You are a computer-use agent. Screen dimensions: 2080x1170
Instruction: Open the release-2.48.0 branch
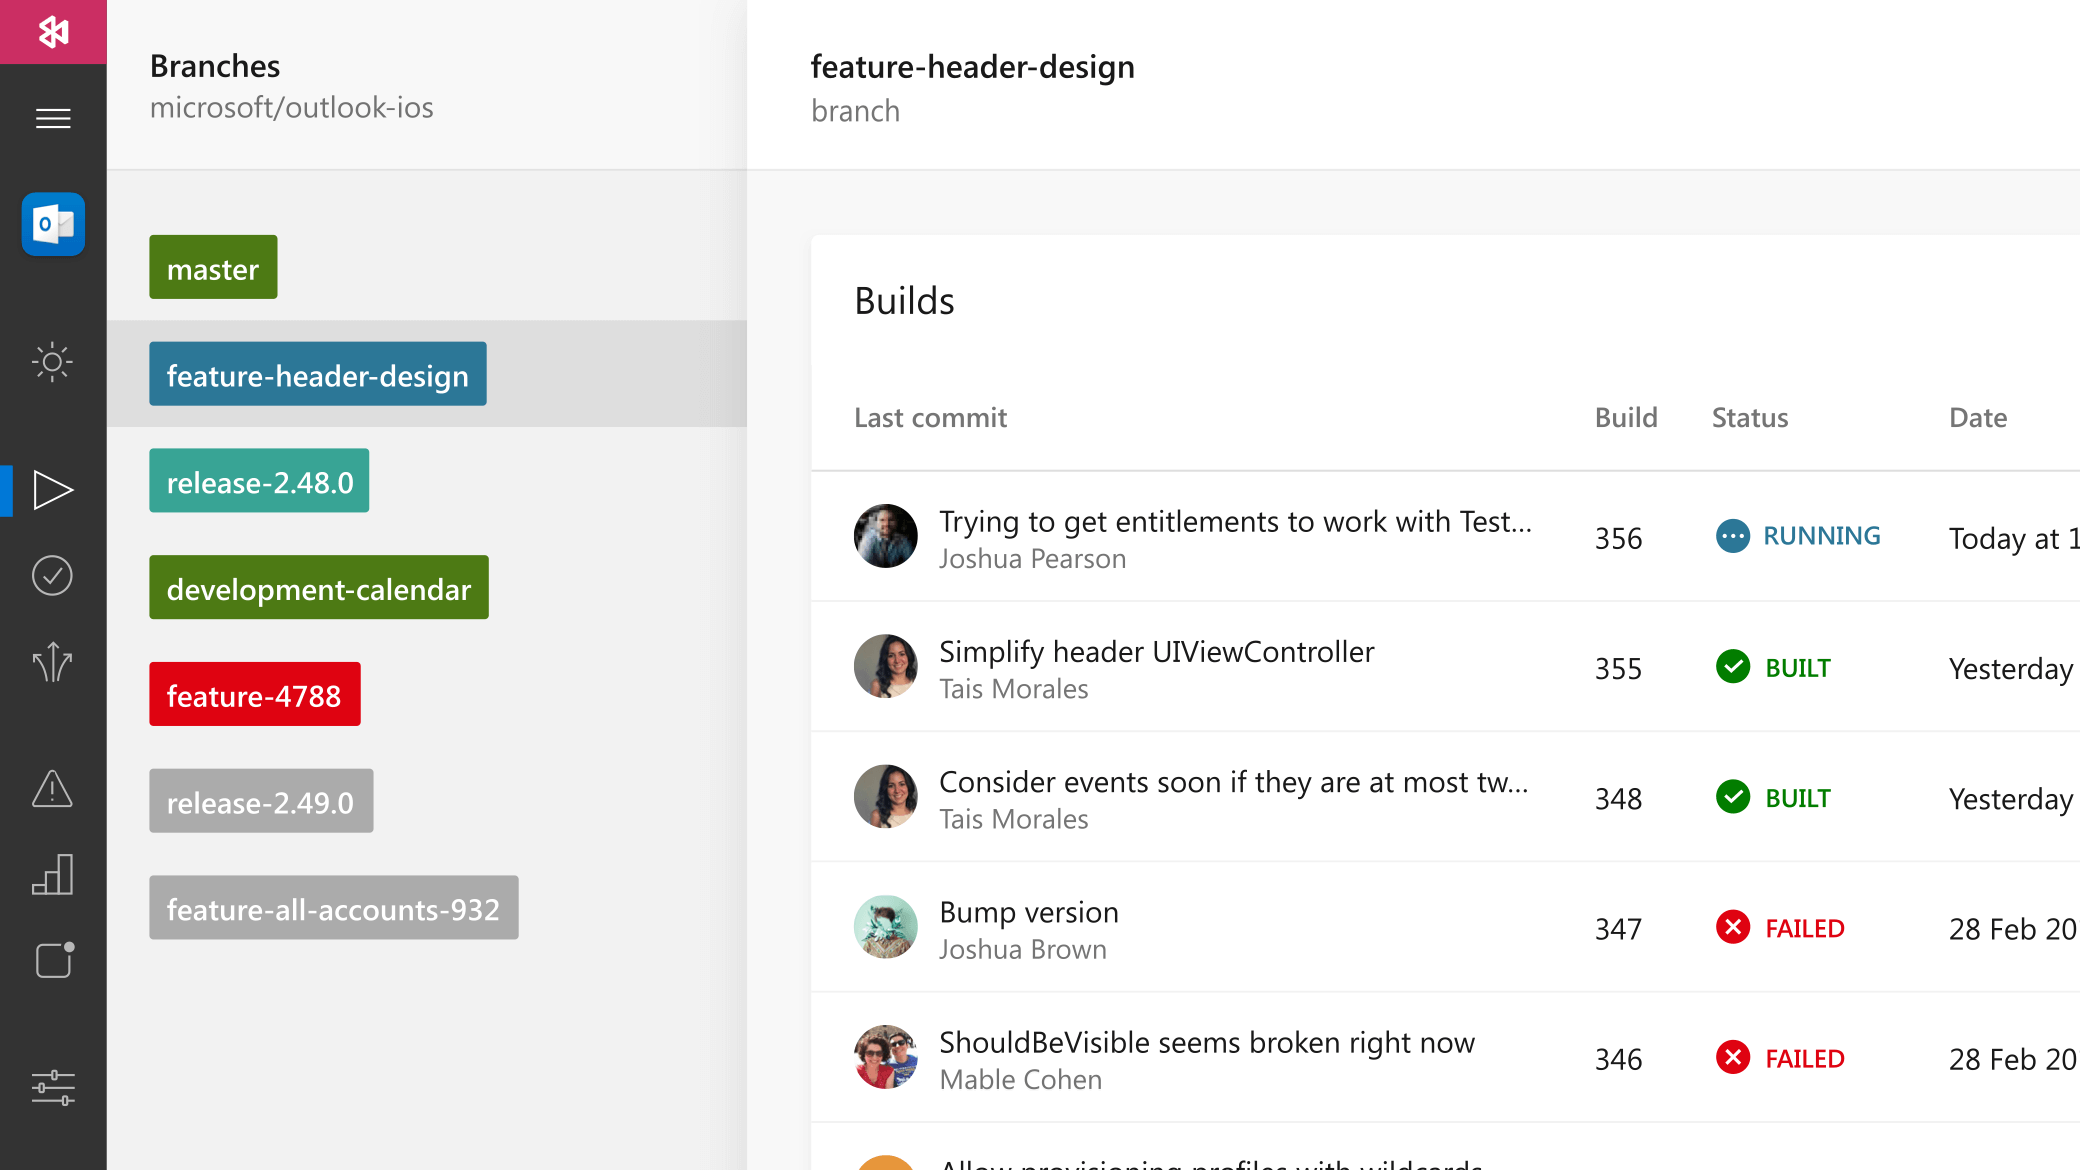258,481
